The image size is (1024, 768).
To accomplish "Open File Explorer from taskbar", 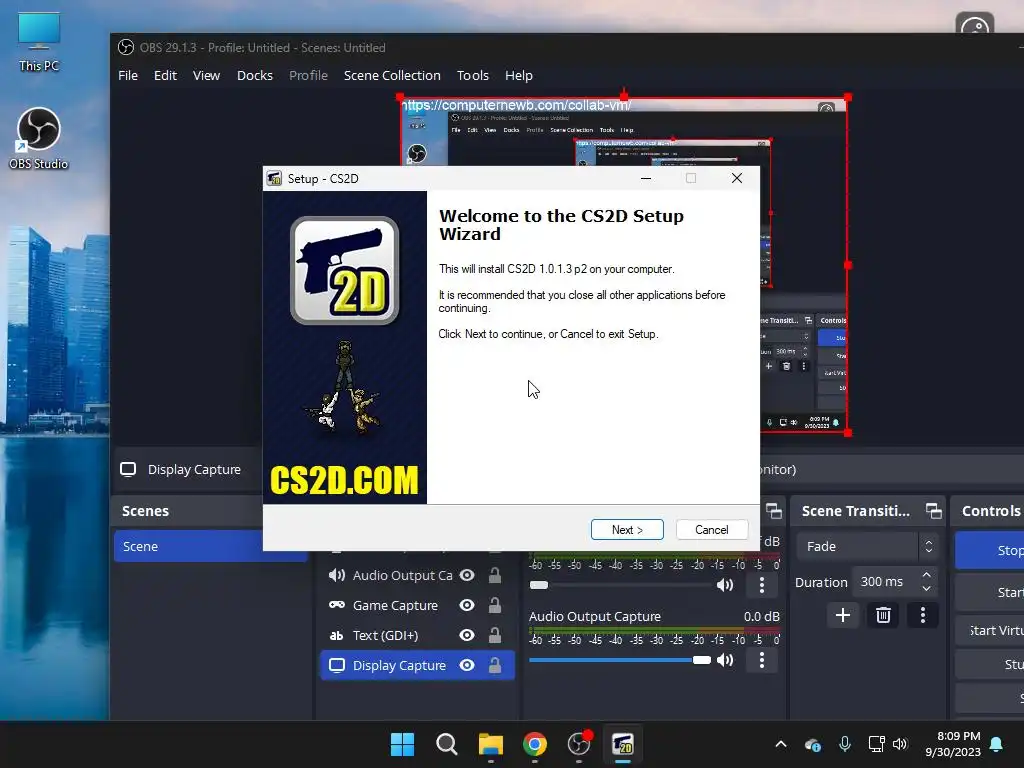I will tap(490, 744).
